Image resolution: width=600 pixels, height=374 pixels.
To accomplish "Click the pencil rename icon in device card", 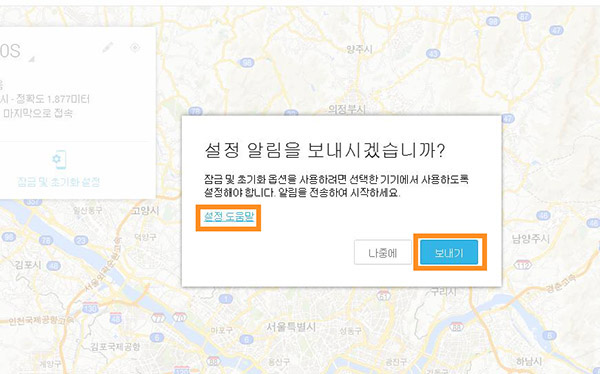I will tap(108, 48).
